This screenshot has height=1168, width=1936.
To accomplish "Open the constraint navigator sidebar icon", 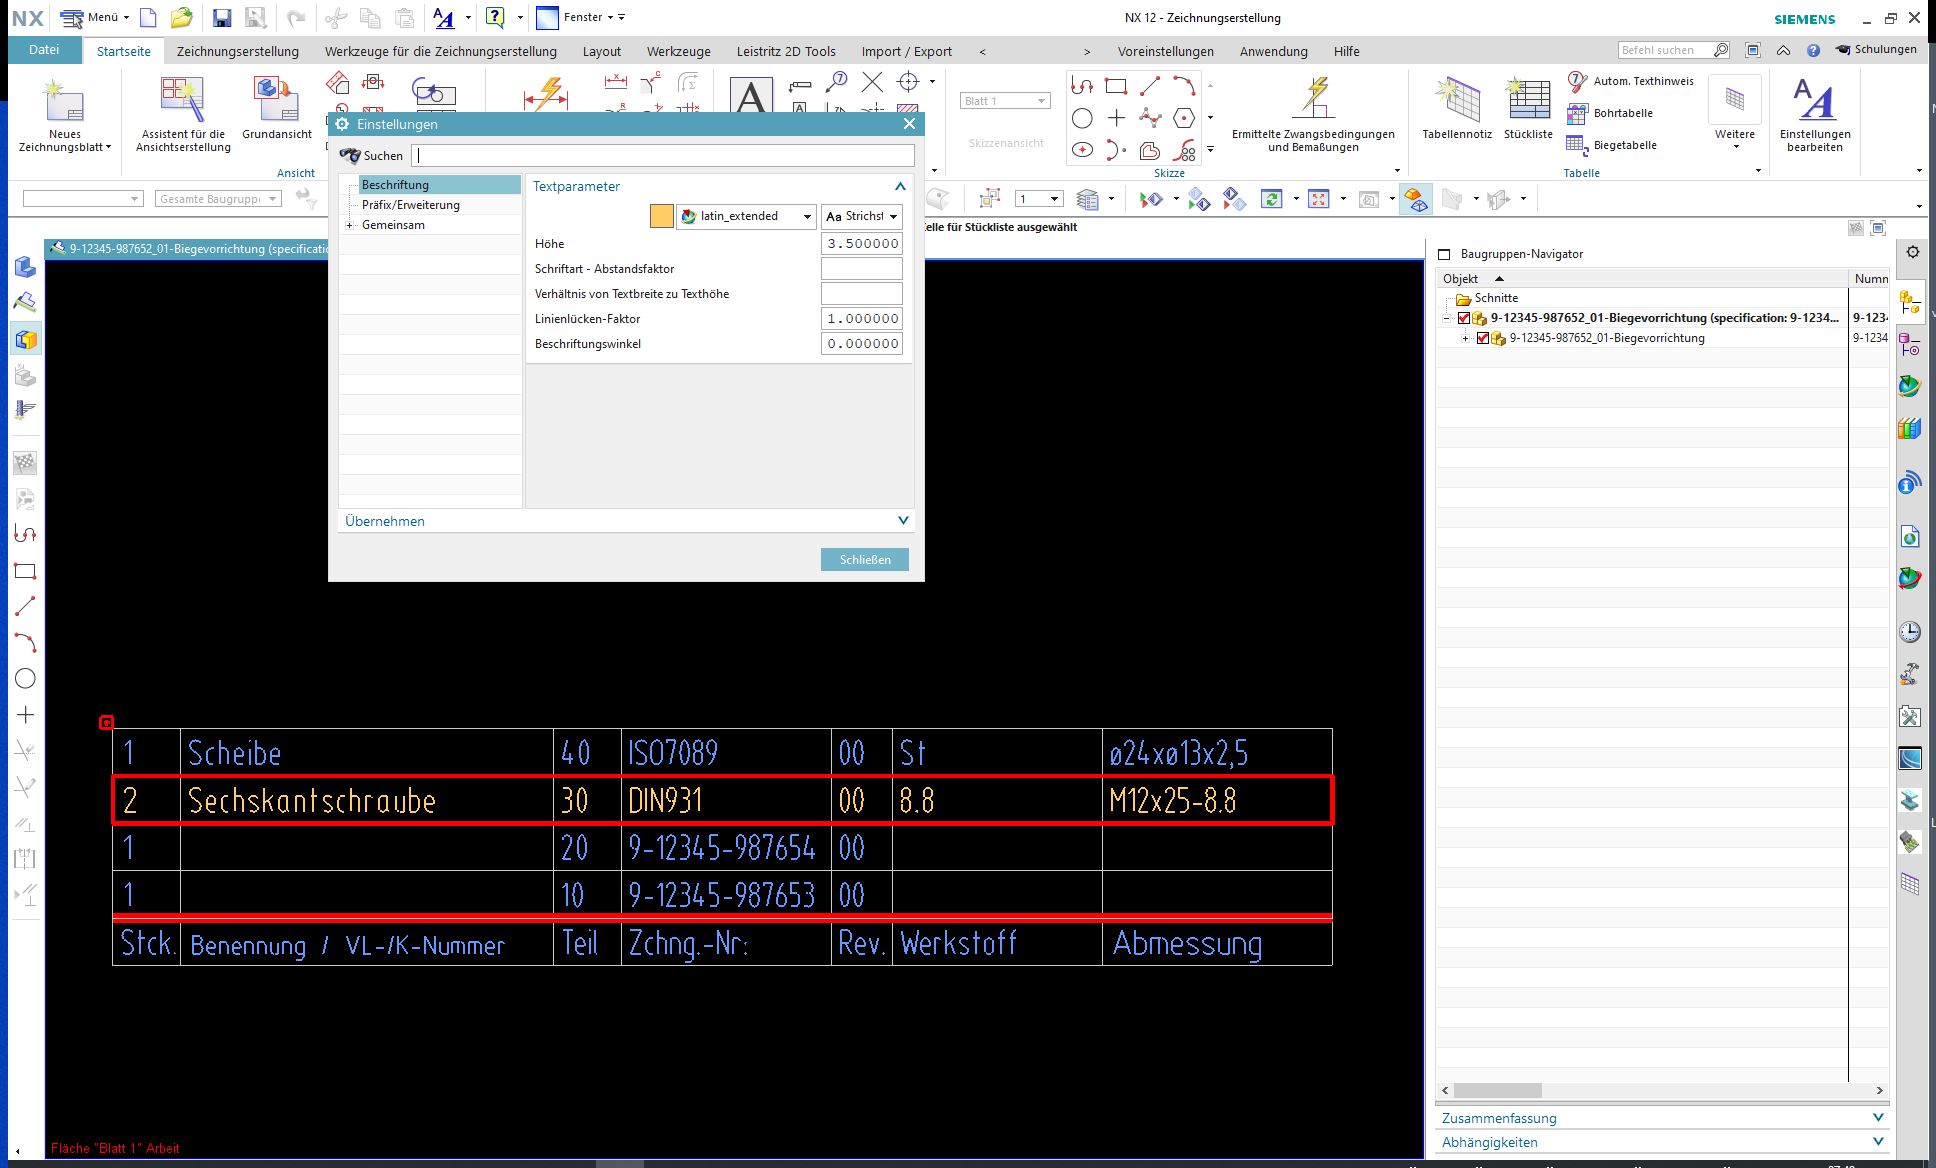I will tap(1910, 346).
